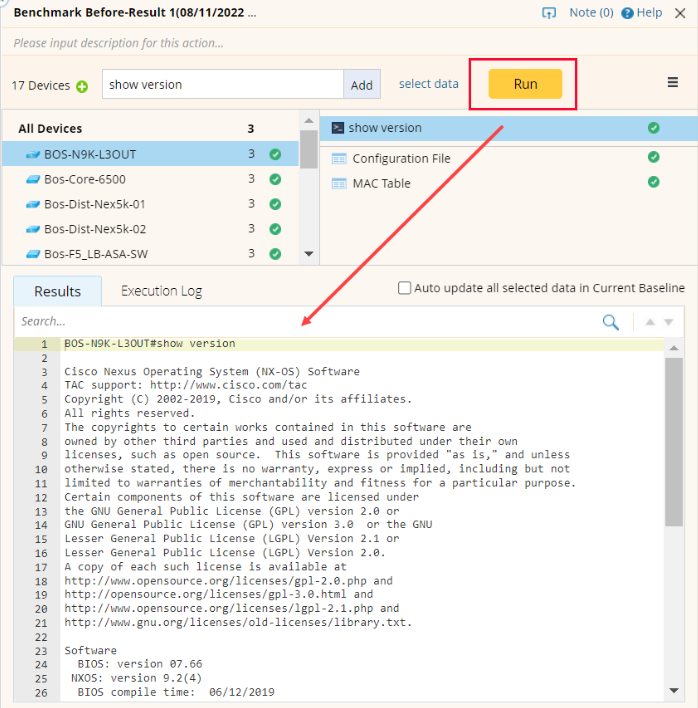Select the Configuration File data row
698x708 pixels.
pos(509,158)
